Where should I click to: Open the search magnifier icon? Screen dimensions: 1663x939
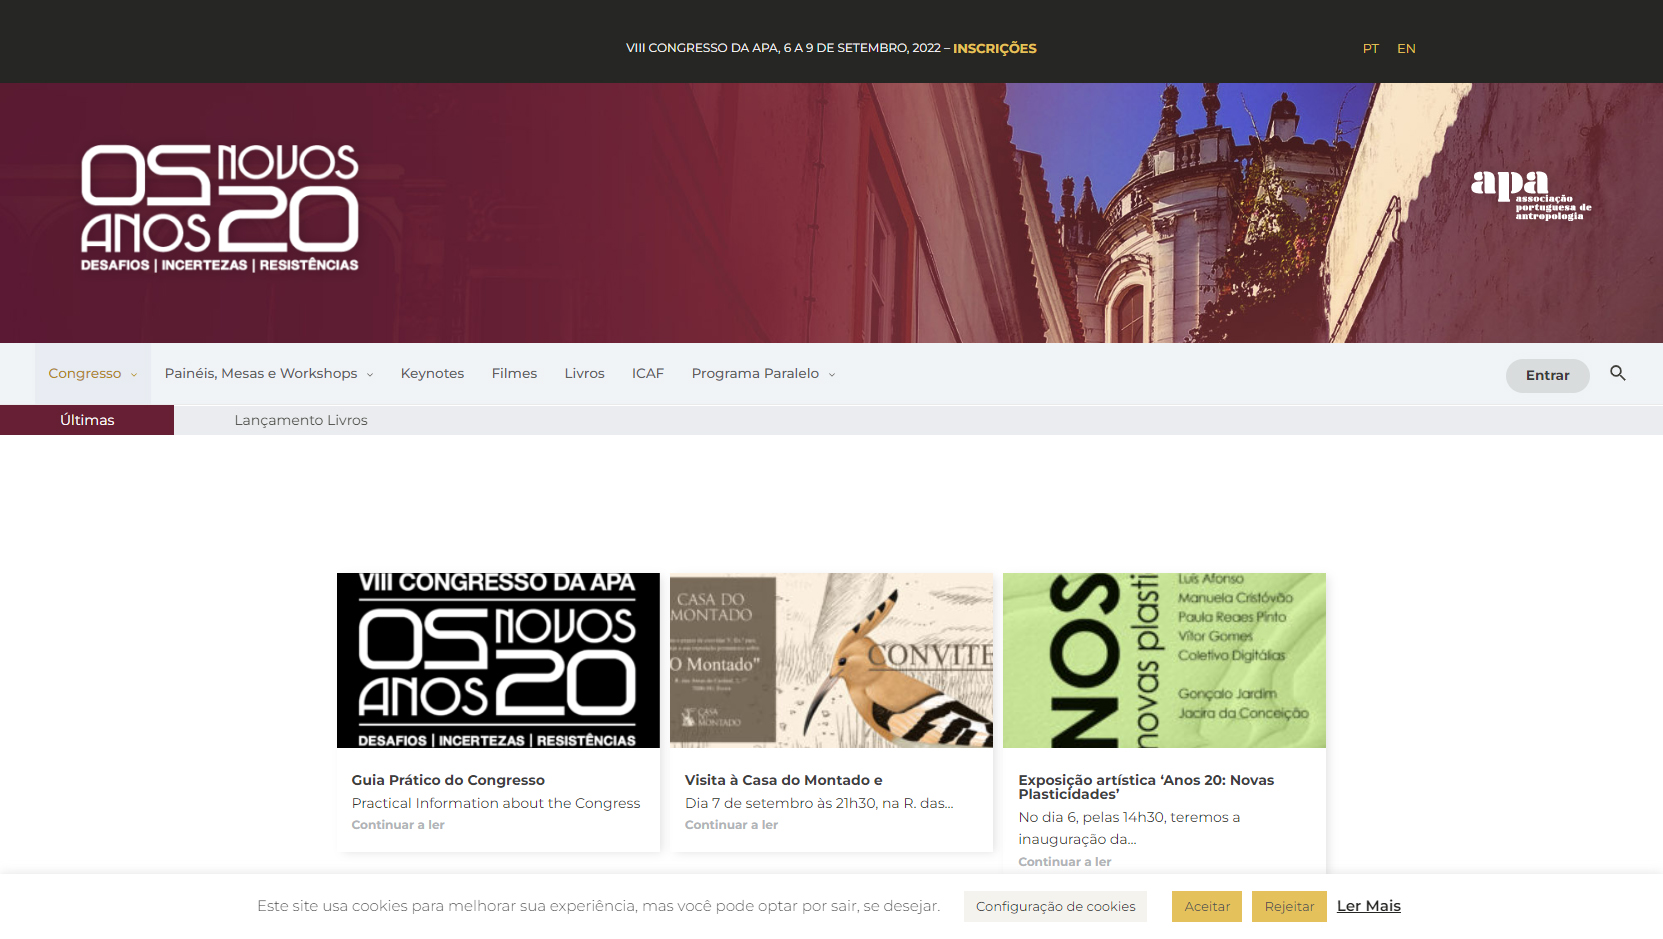click(1617, 373)
